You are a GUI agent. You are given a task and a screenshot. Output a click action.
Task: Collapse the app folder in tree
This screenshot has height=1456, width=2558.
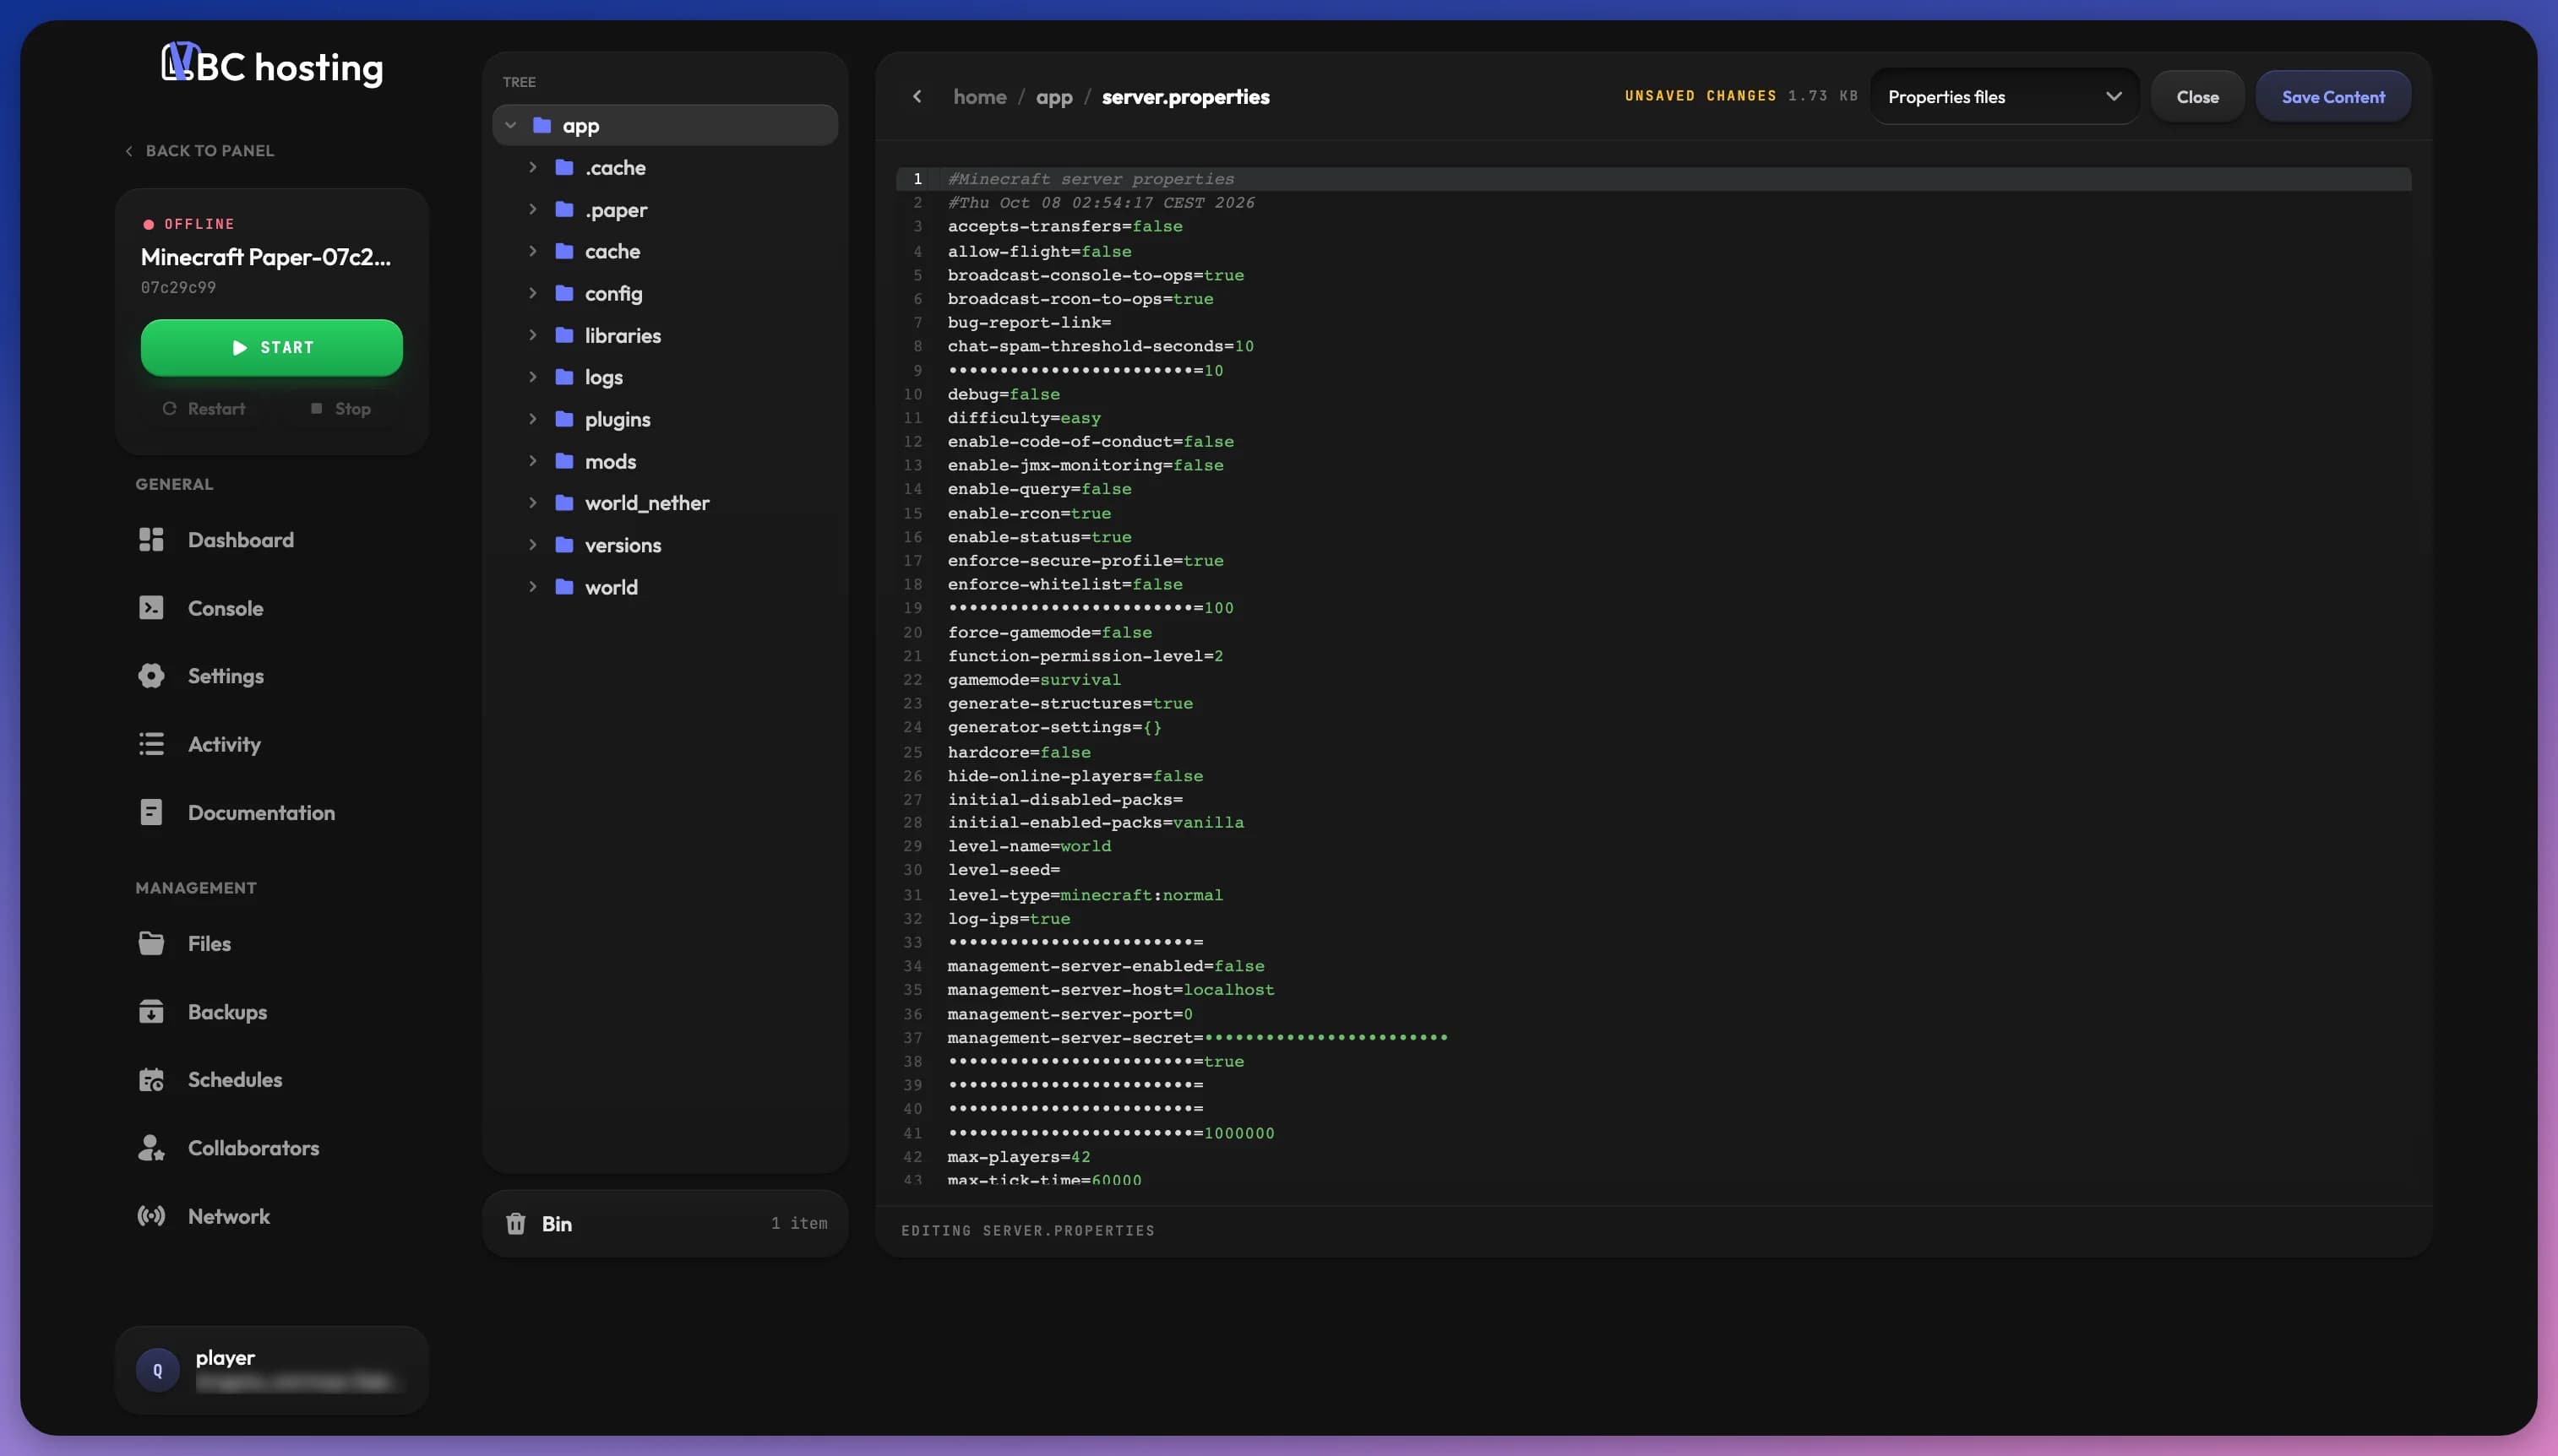coord(511,125)
